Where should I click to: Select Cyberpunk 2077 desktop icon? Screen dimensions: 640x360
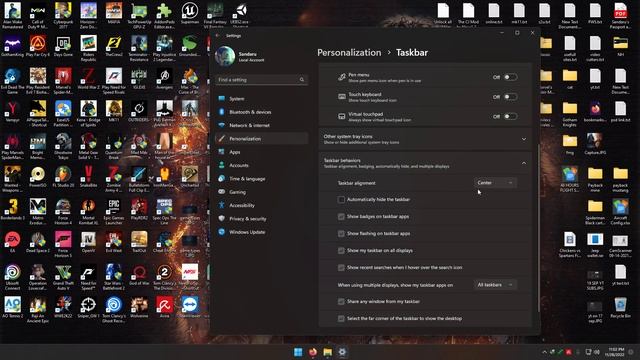click(x=63, y=16)
